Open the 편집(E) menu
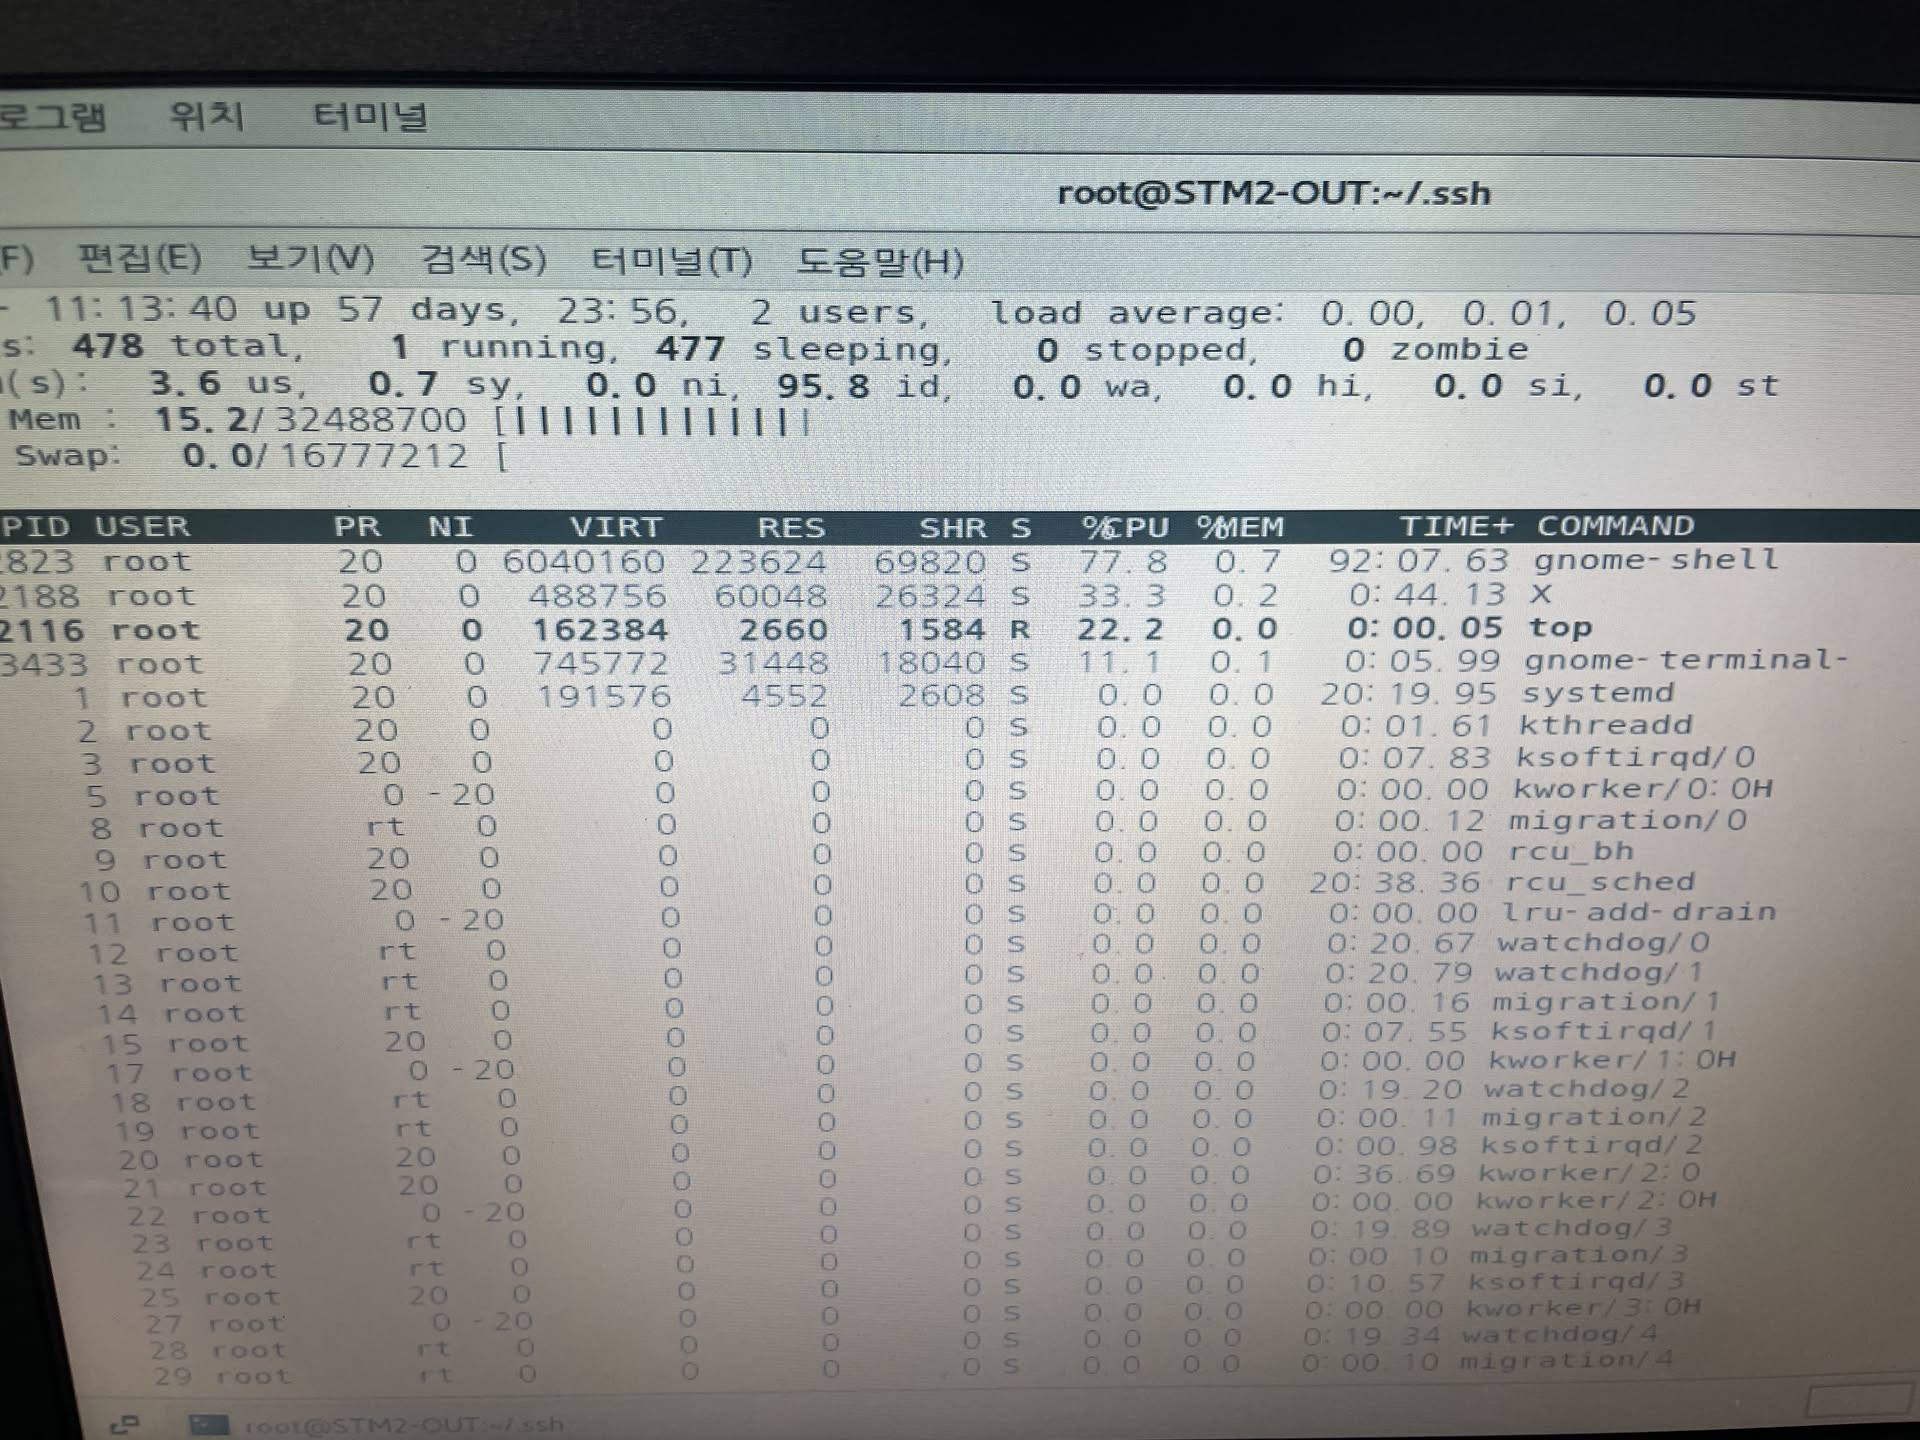 tap(140, 260)
